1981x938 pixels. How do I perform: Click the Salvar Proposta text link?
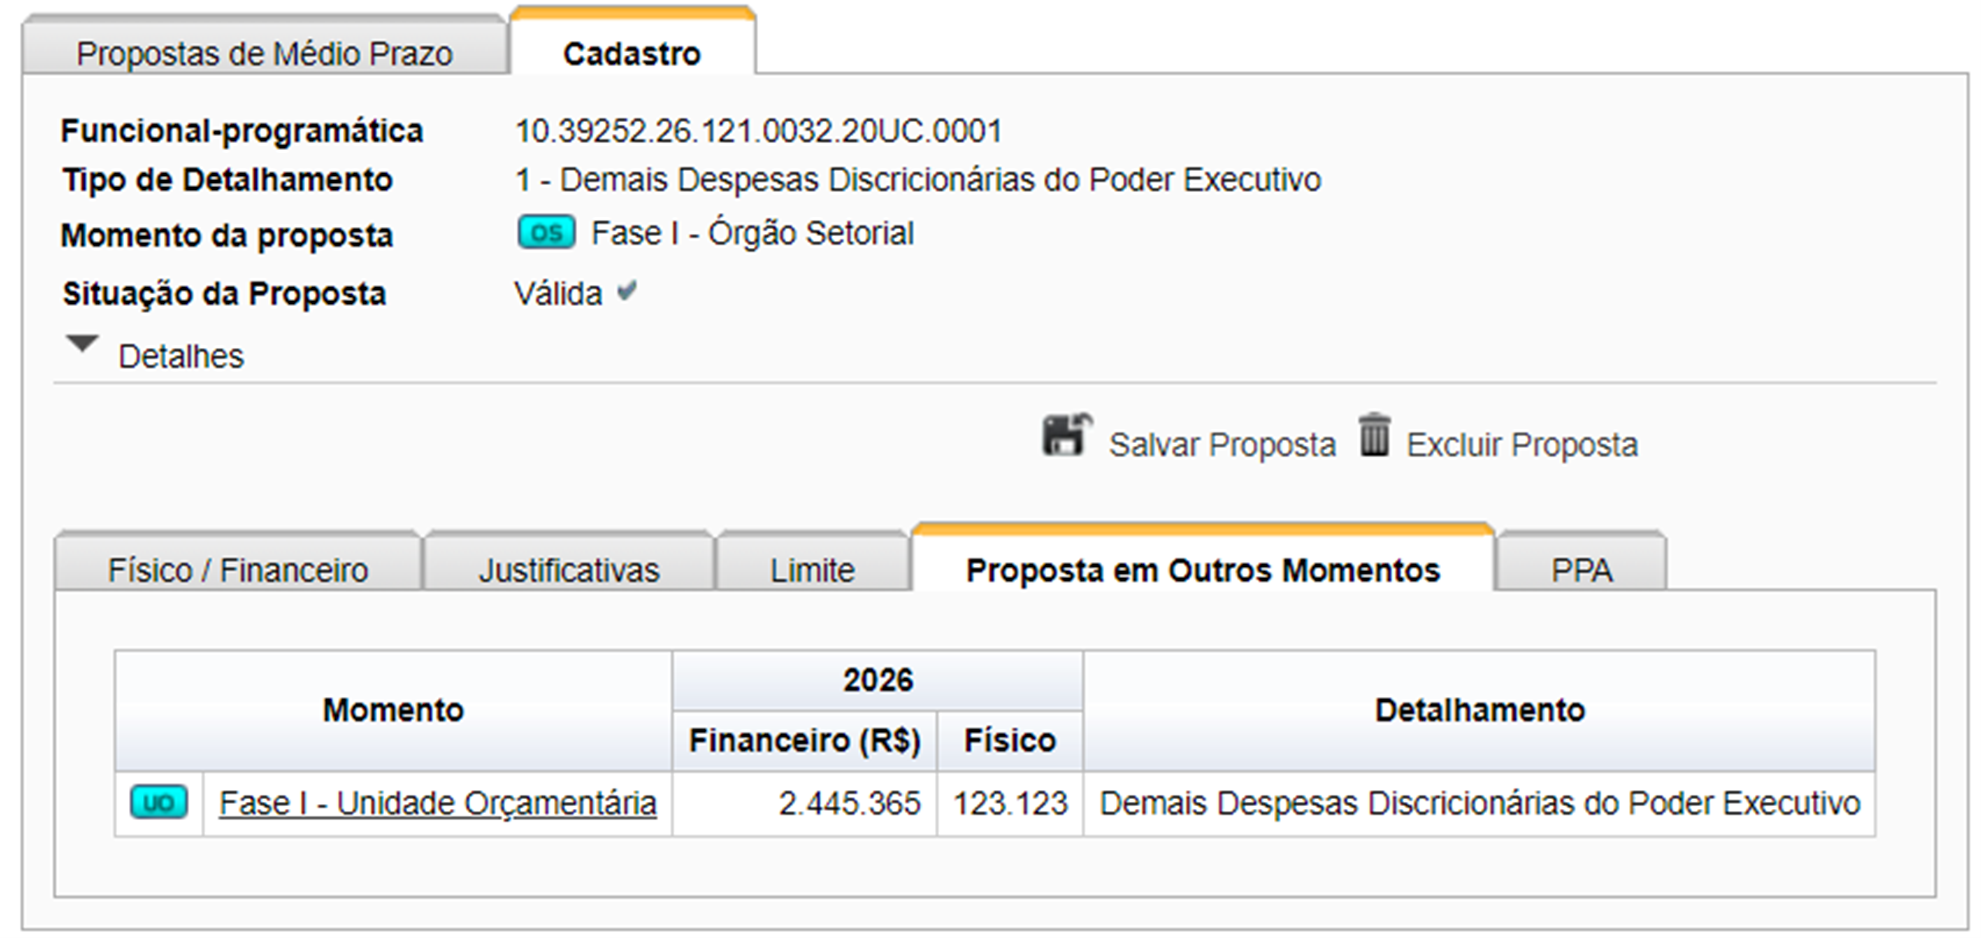[x=1222, y=445]
